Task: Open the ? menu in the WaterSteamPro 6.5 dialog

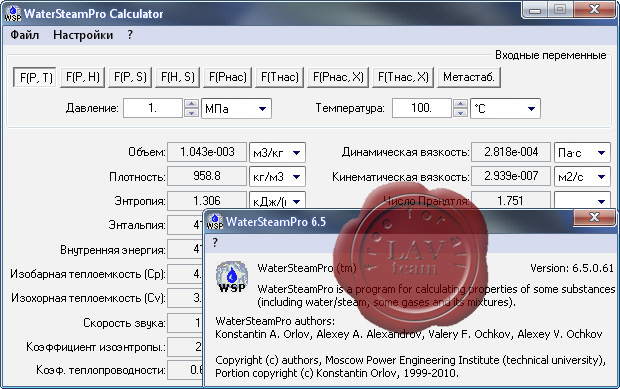Action: (x=215, y=242)
